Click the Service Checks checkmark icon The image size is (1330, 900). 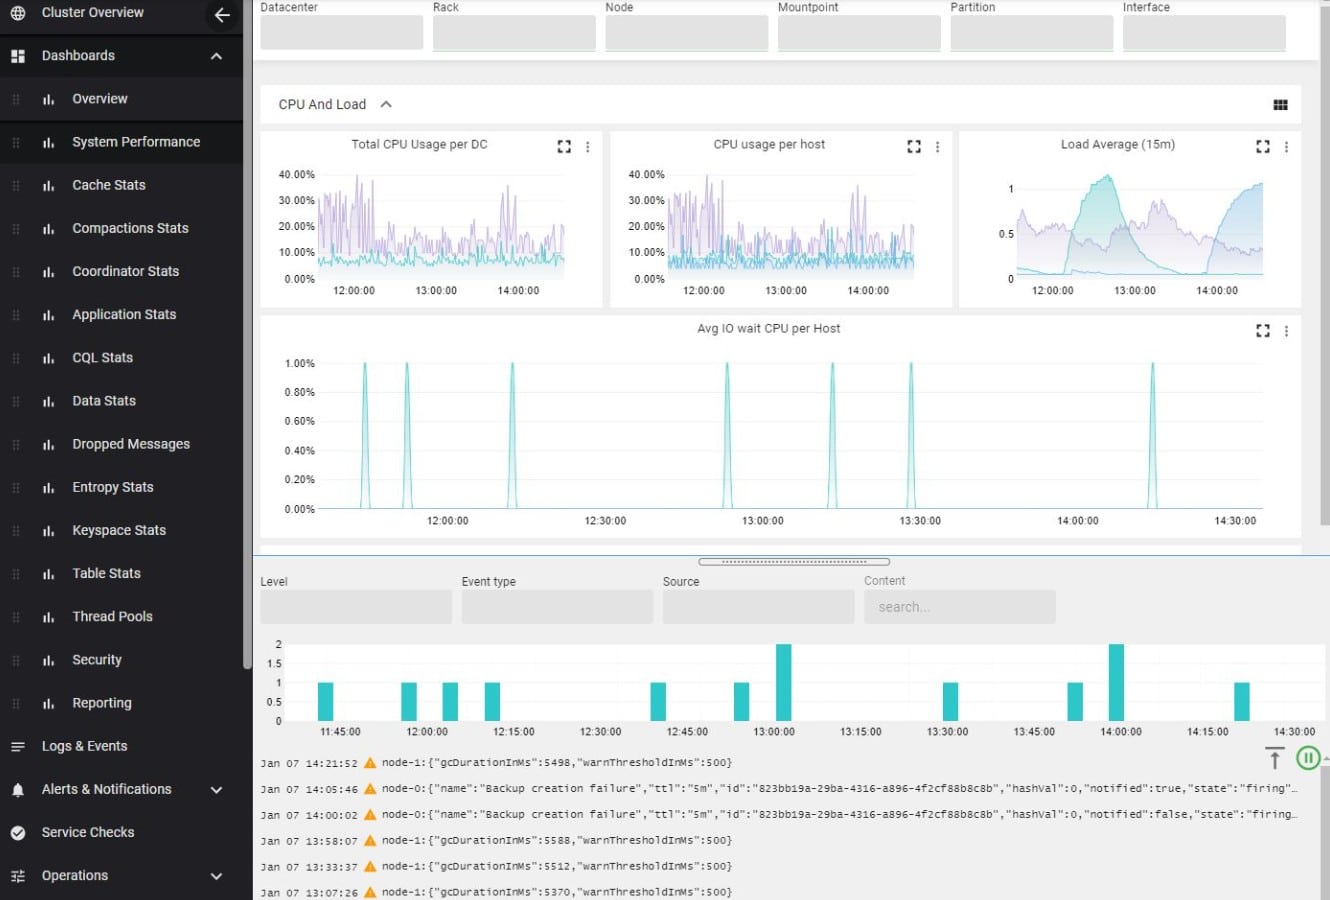(14, 832)
